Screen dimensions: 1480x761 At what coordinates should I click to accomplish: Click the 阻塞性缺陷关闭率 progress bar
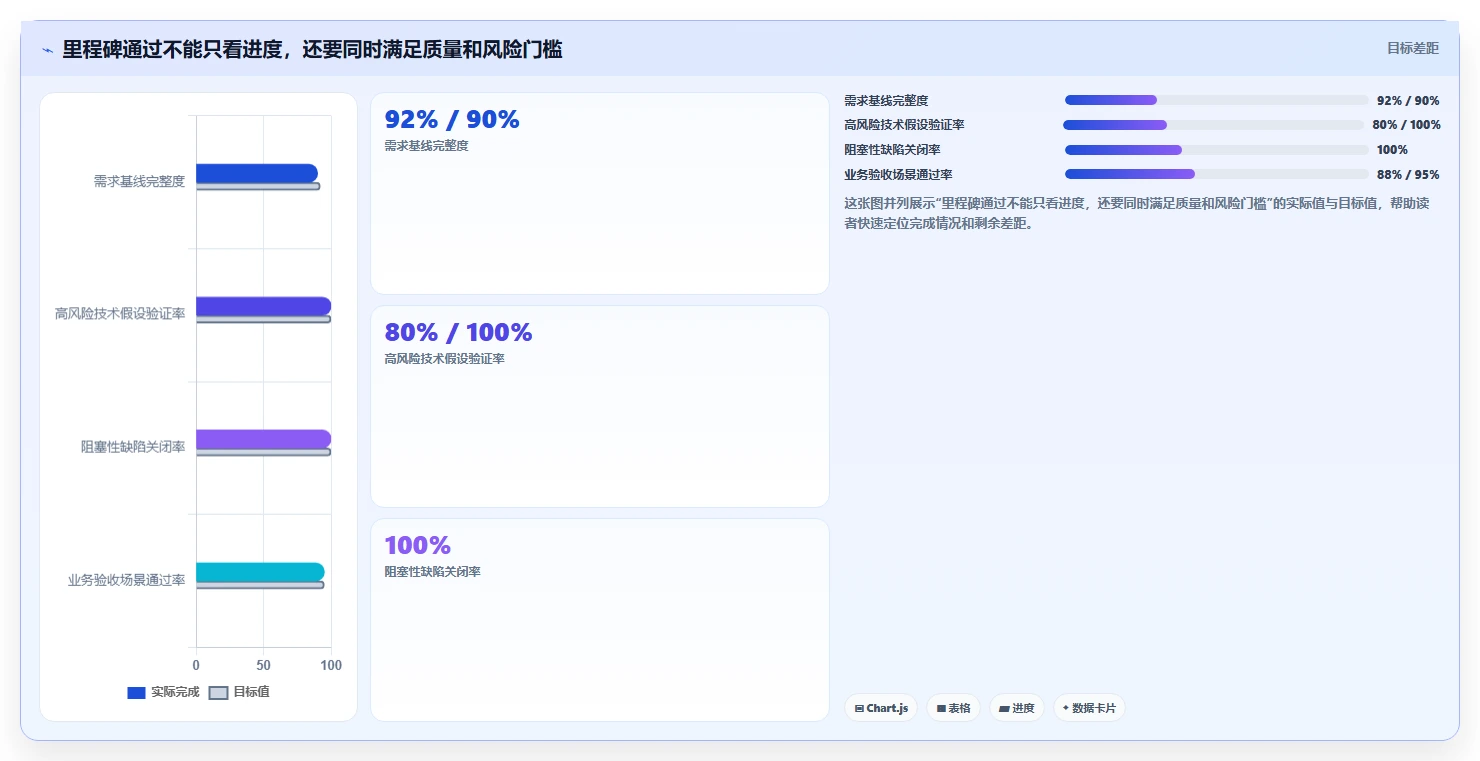coord(1216,150)
